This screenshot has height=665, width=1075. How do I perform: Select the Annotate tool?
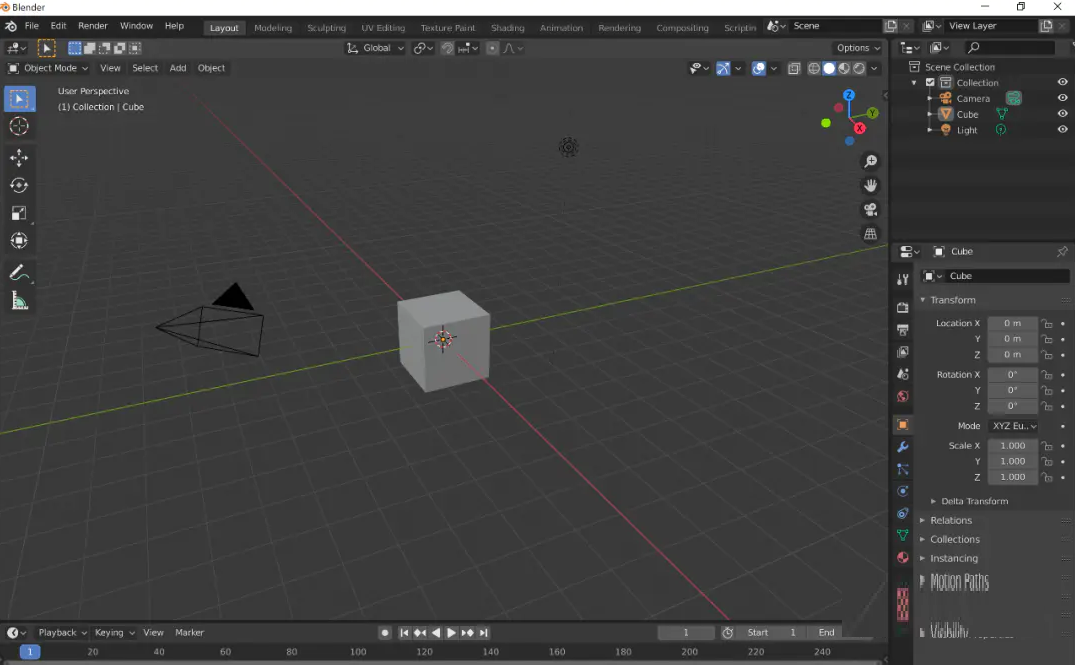pos(19,274)
